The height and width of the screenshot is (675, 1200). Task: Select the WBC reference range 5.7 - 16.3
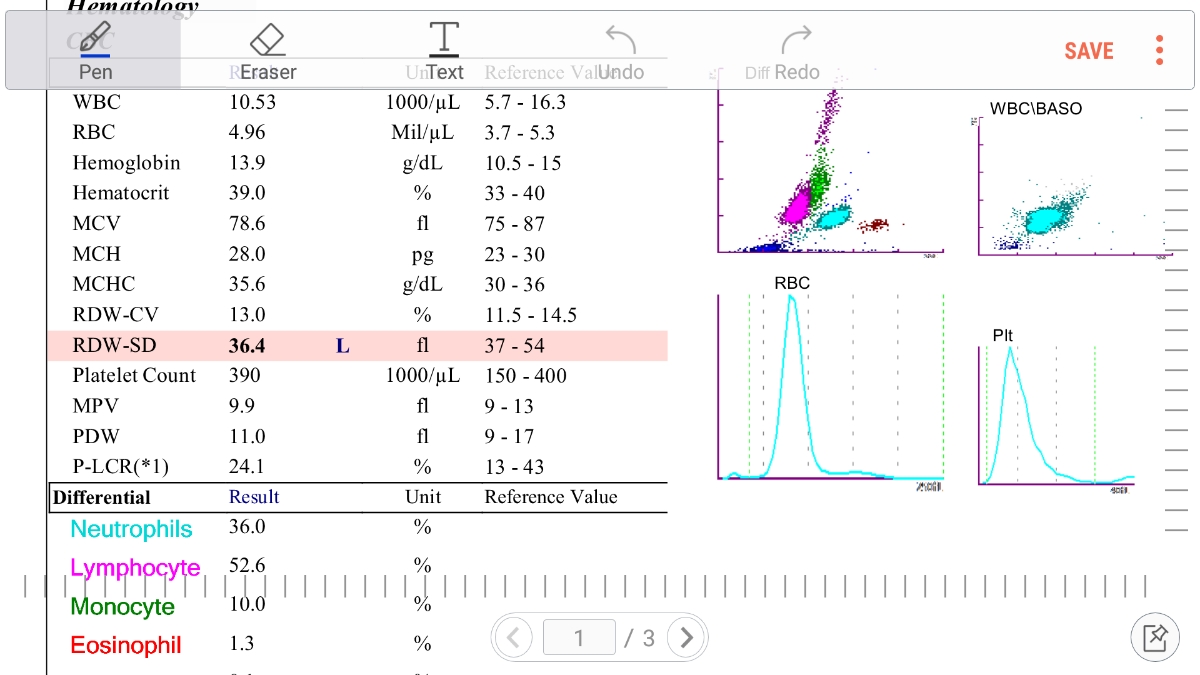point(525,102)
